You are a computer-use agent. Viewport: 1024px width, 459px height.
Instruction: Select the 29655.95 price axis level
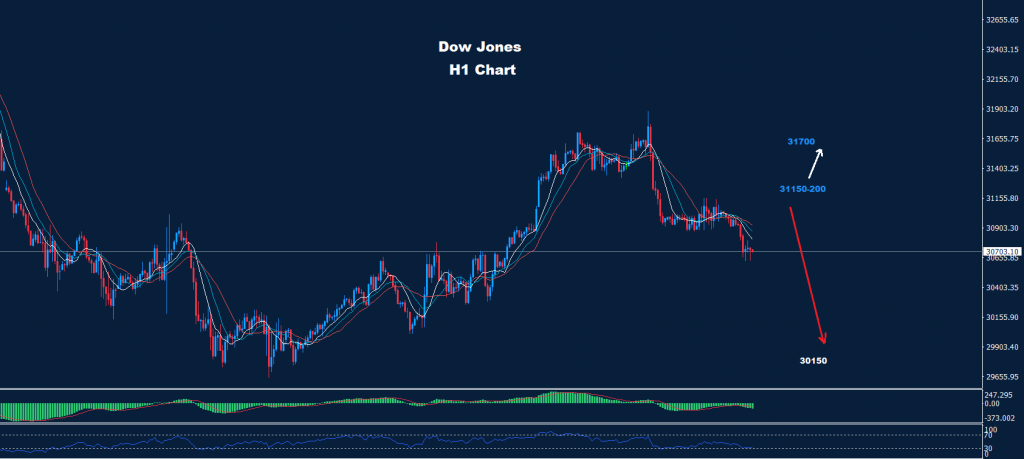pos(1001,378)
